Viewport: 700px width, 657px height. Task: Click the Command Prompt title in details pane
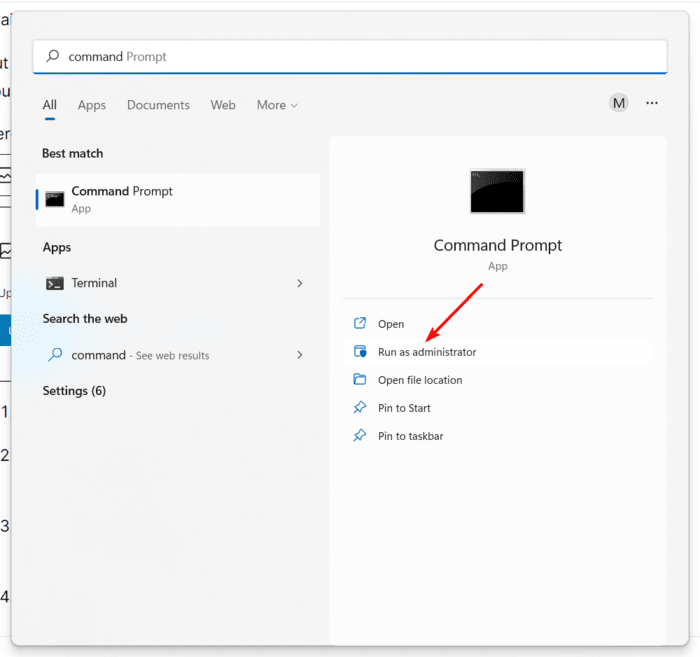(498, 245)
